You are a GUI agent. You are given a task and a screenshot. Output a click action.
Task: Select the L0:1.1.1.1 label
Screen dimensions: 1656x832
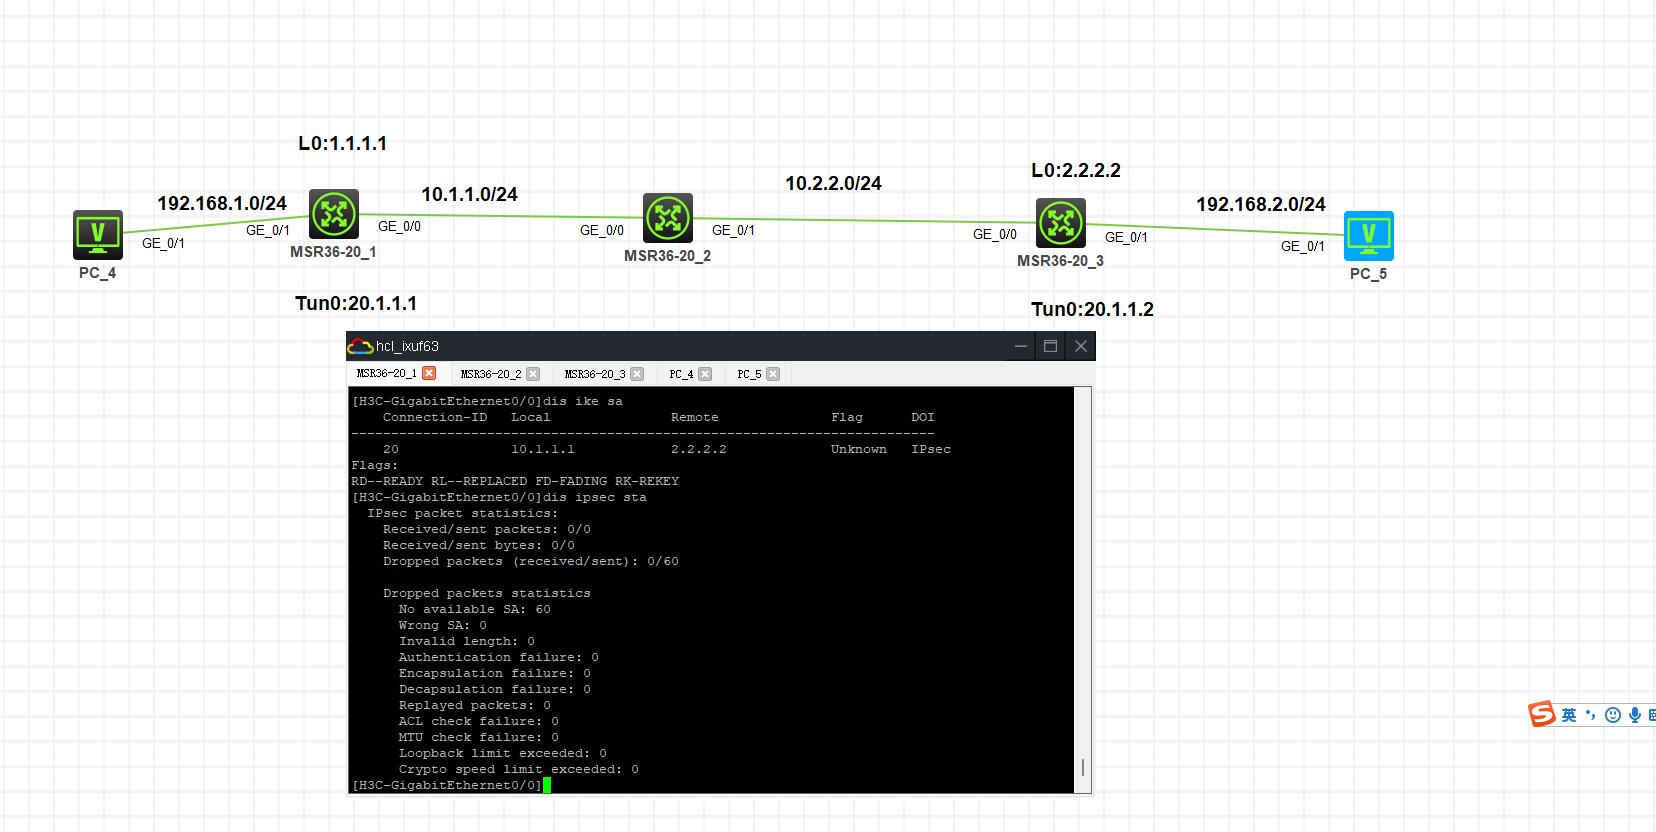(x=343, y=143)
